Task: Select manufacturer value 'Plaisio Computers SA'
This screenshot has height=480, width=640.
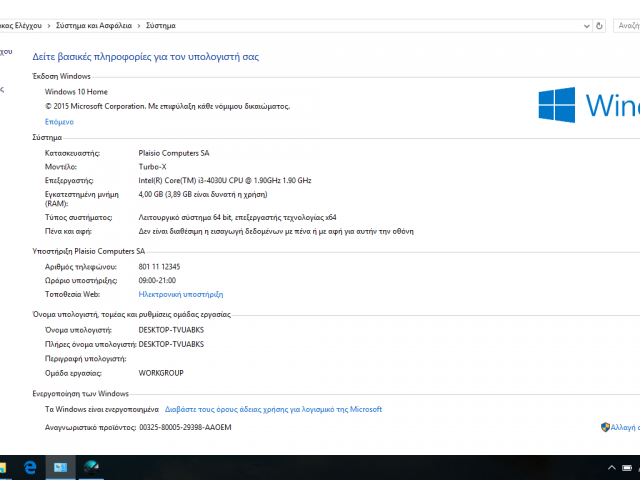Action: [x=174, y=153]
